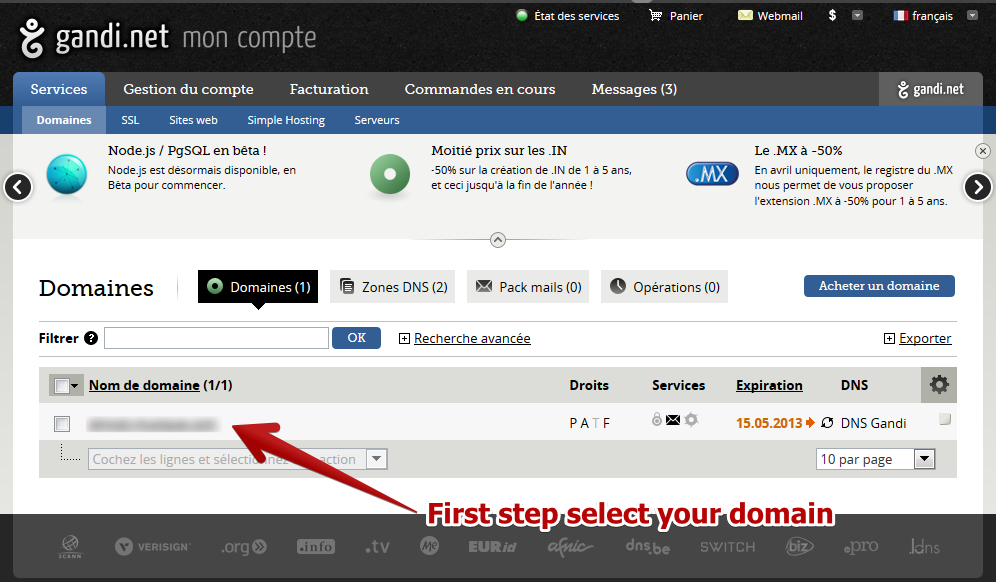Viewport: 996px width, 582px height.
Task: Click the previous promo arrow on left
Action: click(18, 187)
